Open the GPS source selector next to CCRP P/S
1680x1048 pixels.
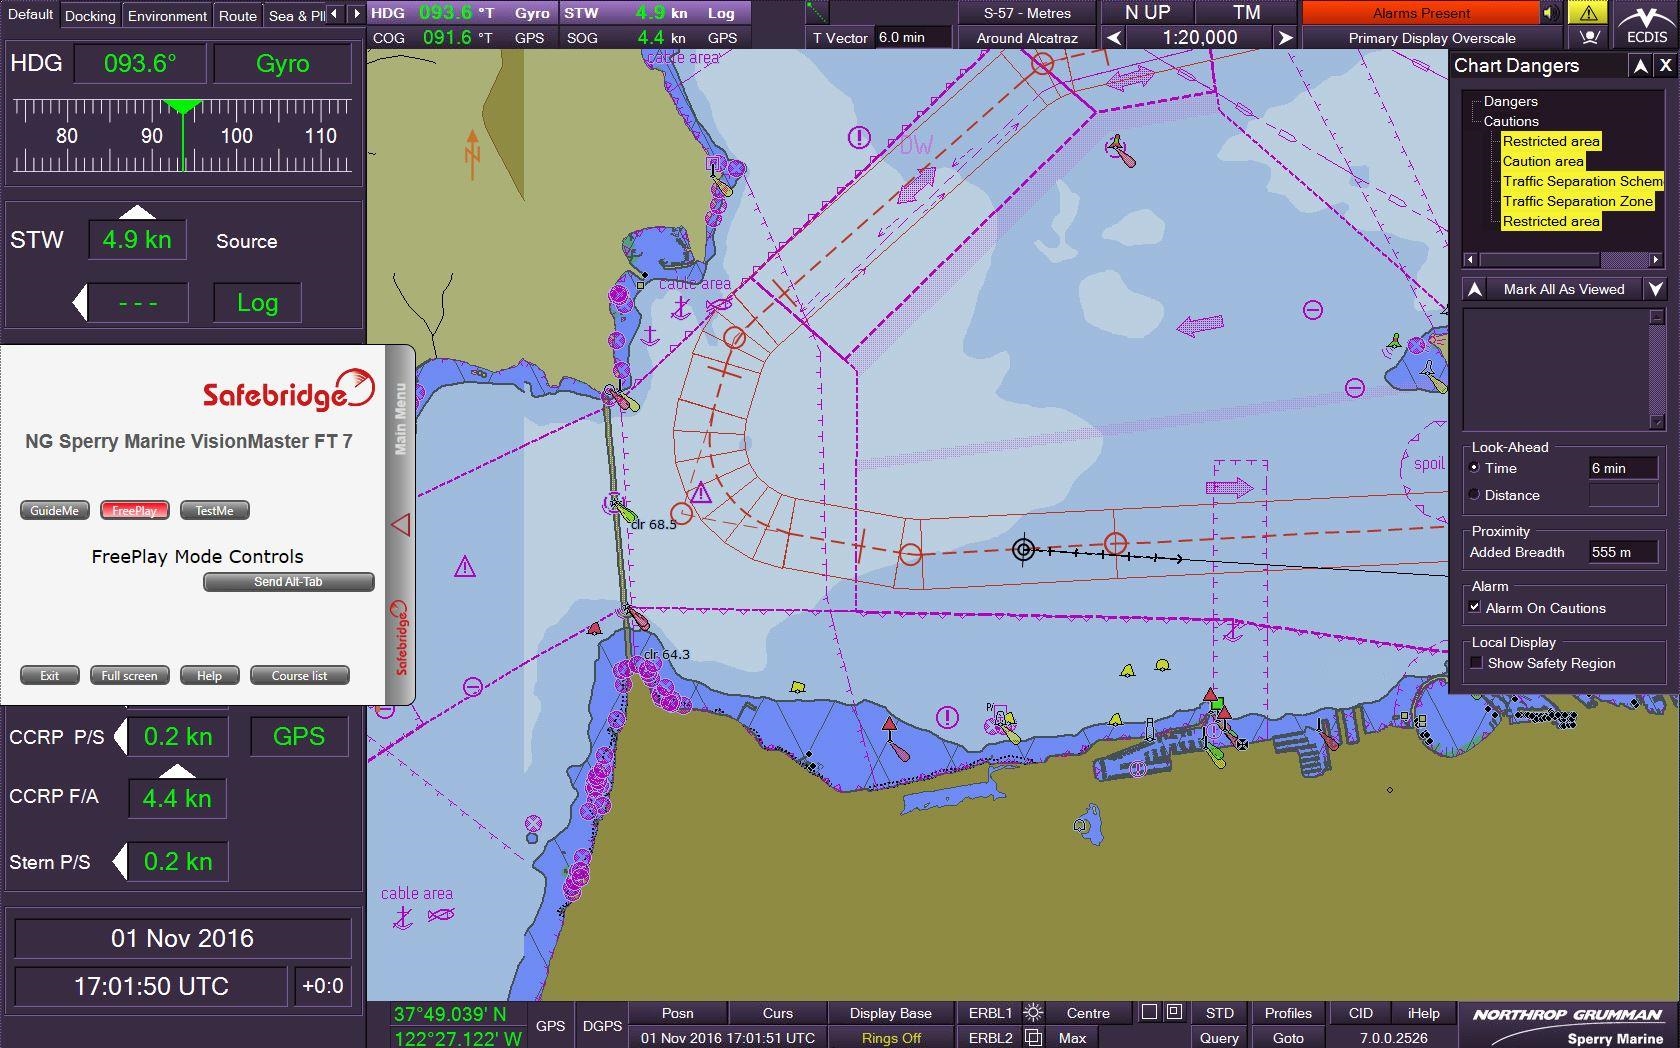pyautogui.click(x=299, y=737)
